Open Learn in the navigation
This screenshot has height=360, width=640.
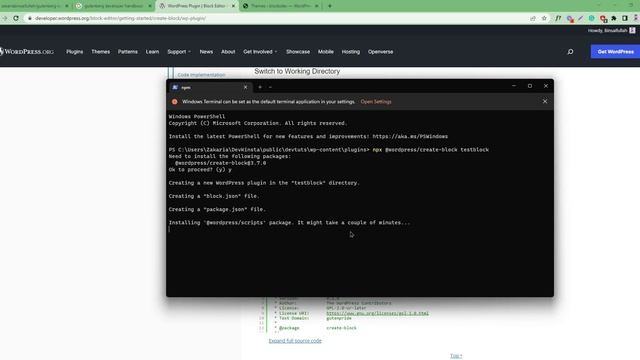coord(152,52)
